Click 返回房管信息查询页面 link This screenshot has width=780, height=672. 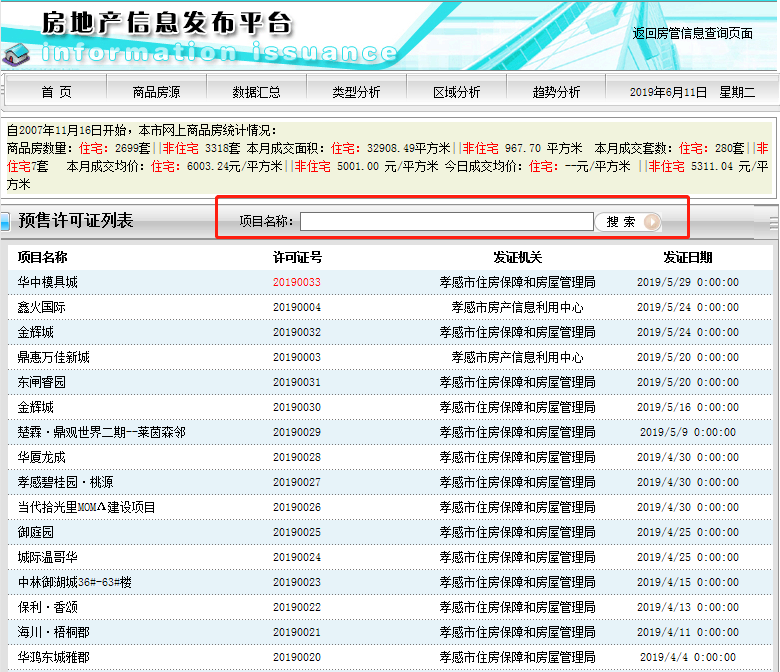point(692,33)
